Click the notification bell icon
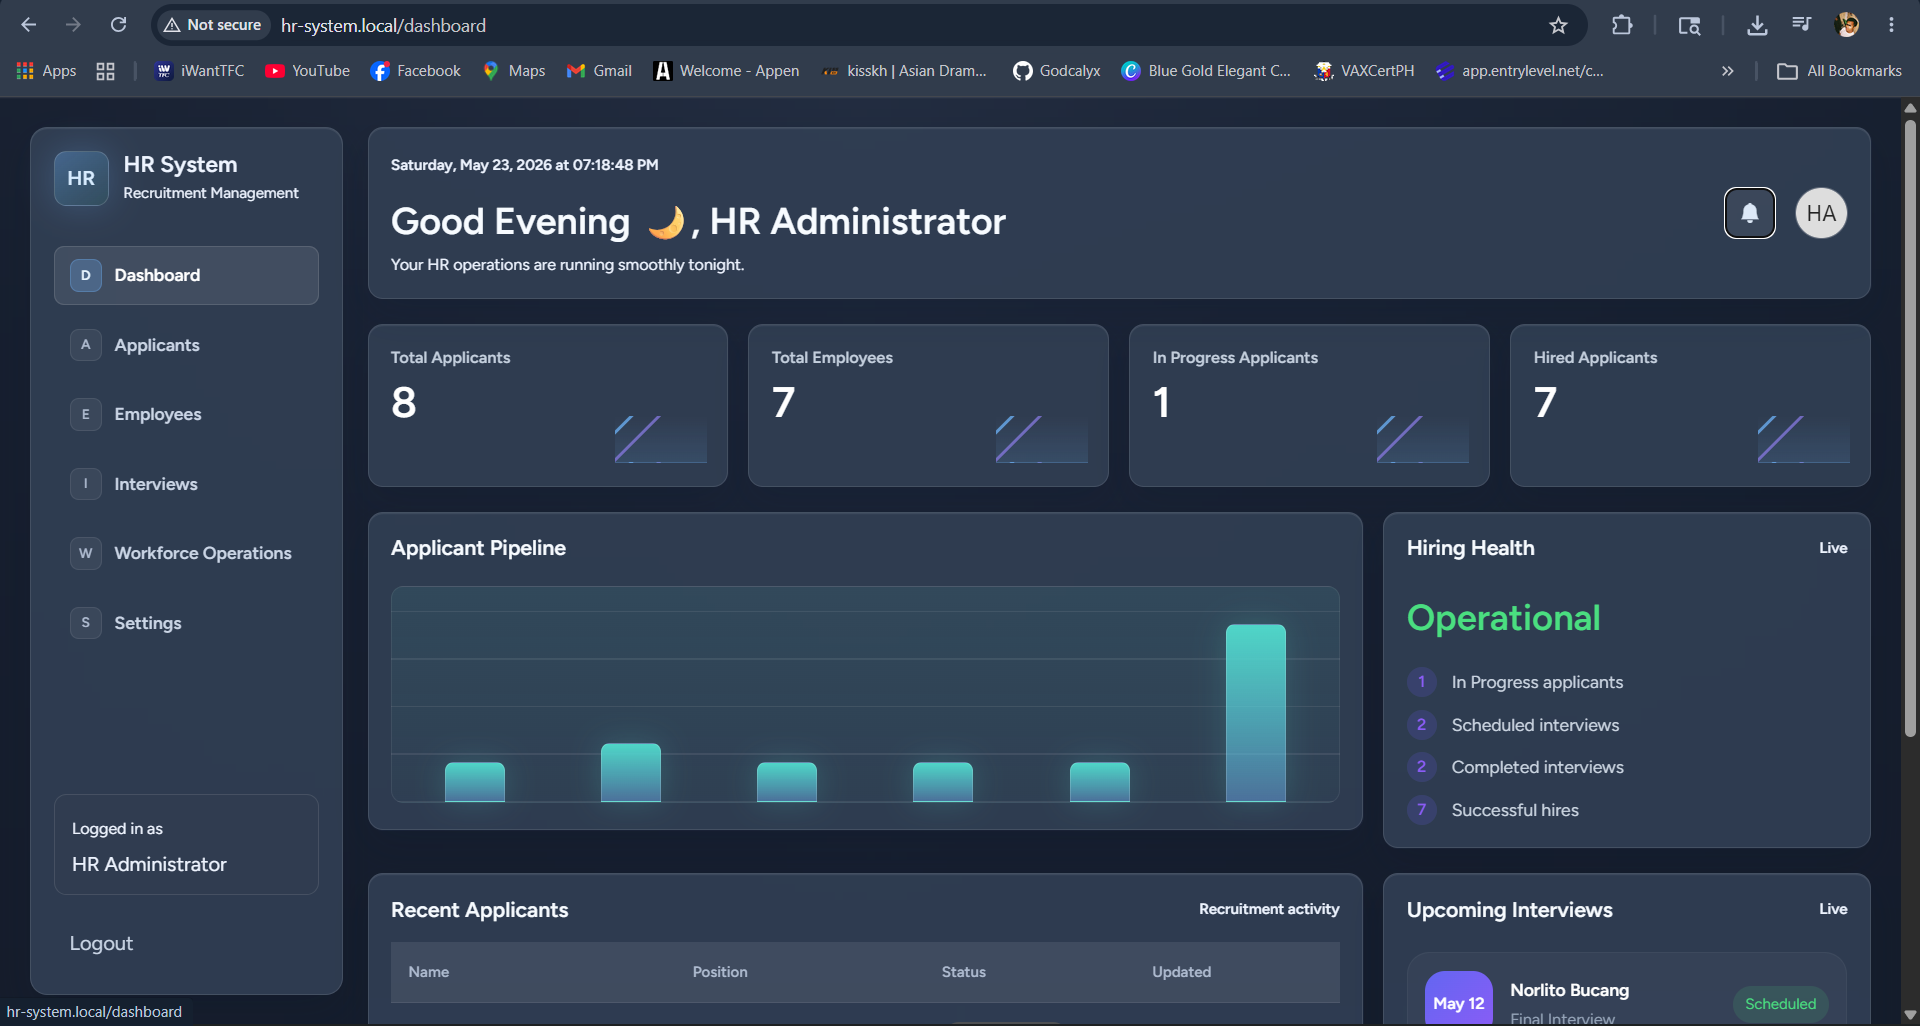This screenshot has height=1026, width=1920. (1749, 213)
